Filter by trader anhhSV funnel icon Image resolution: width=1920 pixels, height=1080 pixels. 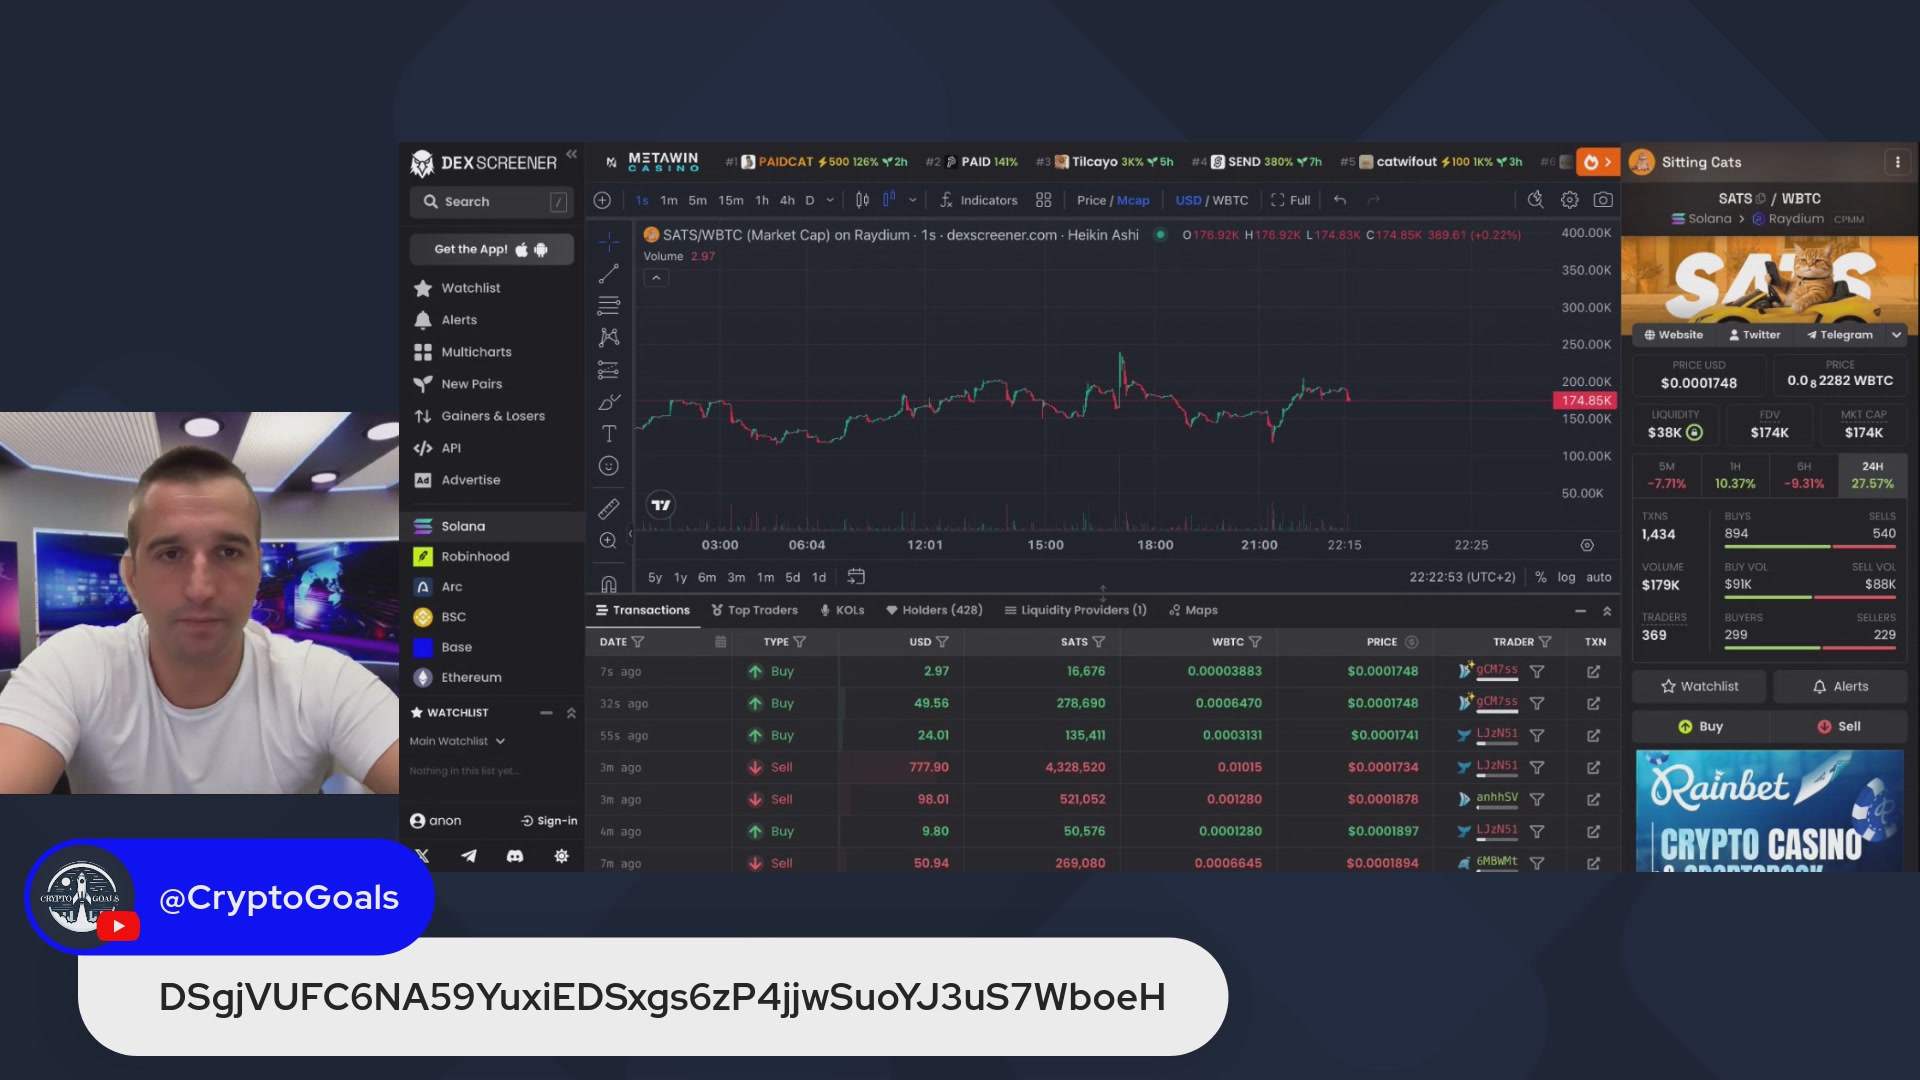point(1537,800)
